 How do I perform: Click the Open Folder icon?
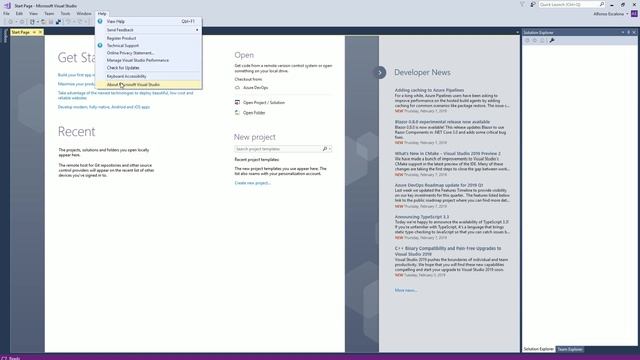coord(238,113)
